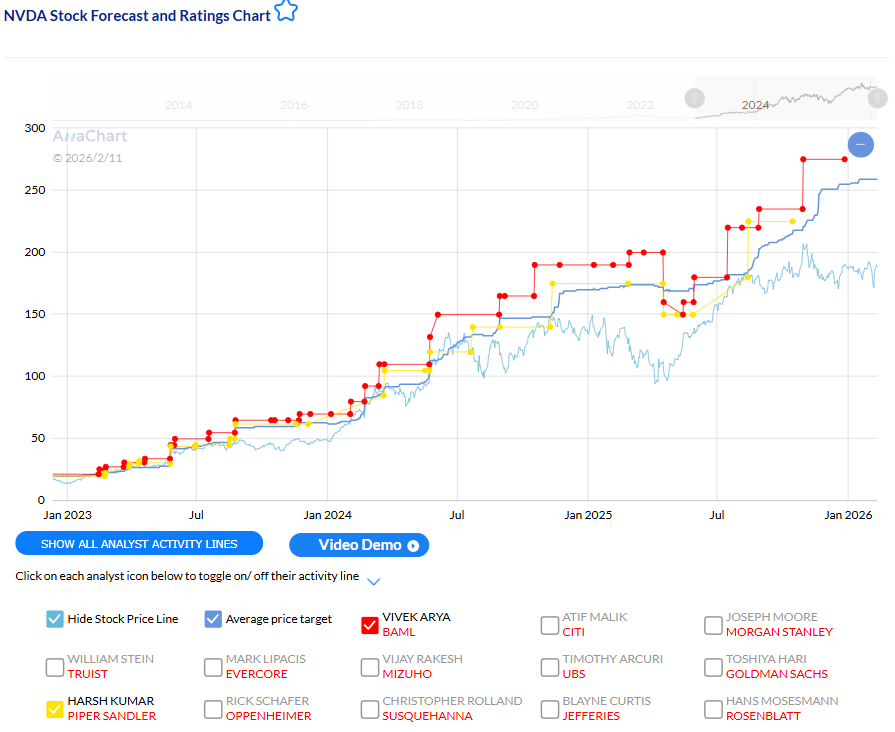Disable Vivek Arya BAML activity line
This screenshot has height=732, width=895.
click(369, 625)
